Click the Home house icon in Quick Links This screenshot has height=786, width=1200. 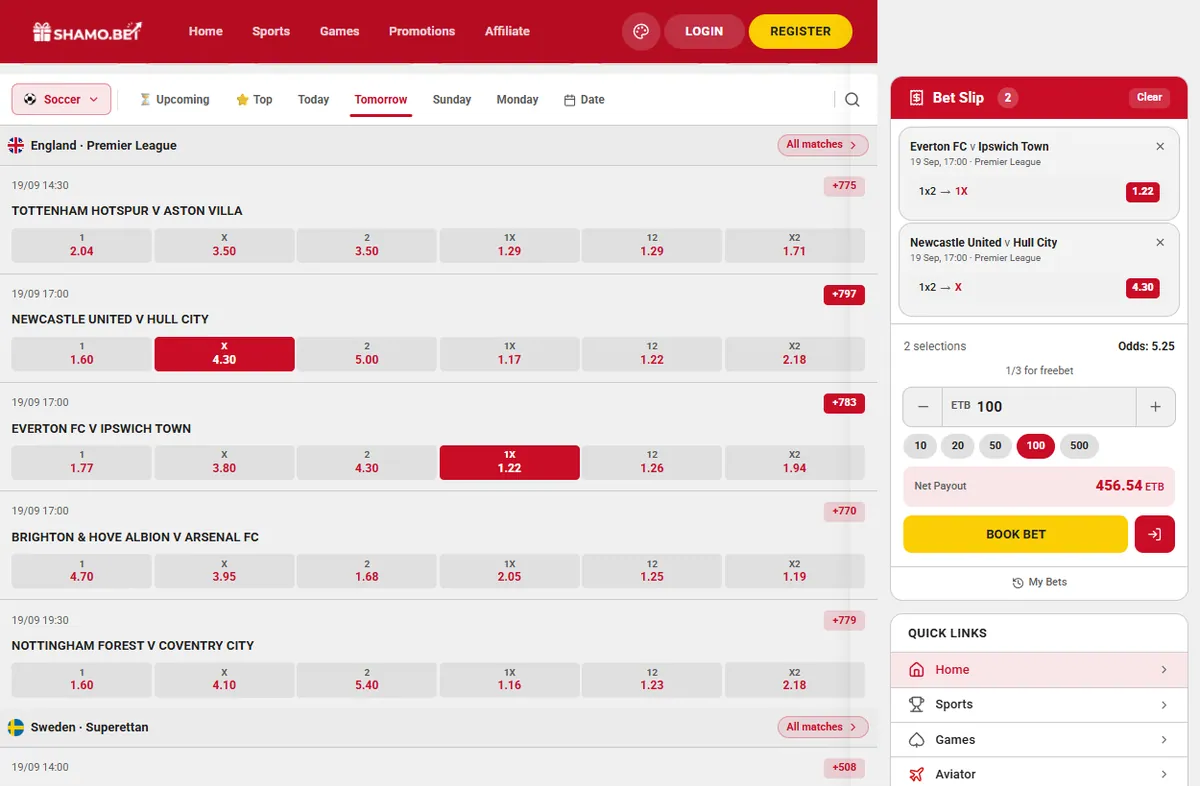point(916,670)
